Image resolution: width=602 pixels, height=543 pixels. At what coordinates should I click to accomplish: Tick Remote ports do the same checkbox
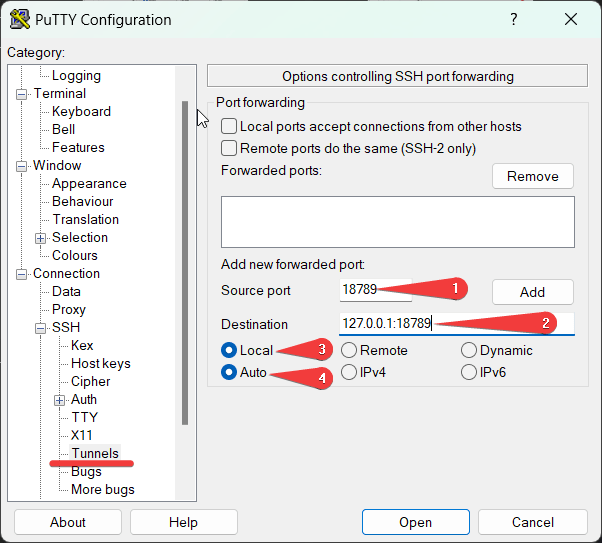pyautogui.click(x=229, y=148)
